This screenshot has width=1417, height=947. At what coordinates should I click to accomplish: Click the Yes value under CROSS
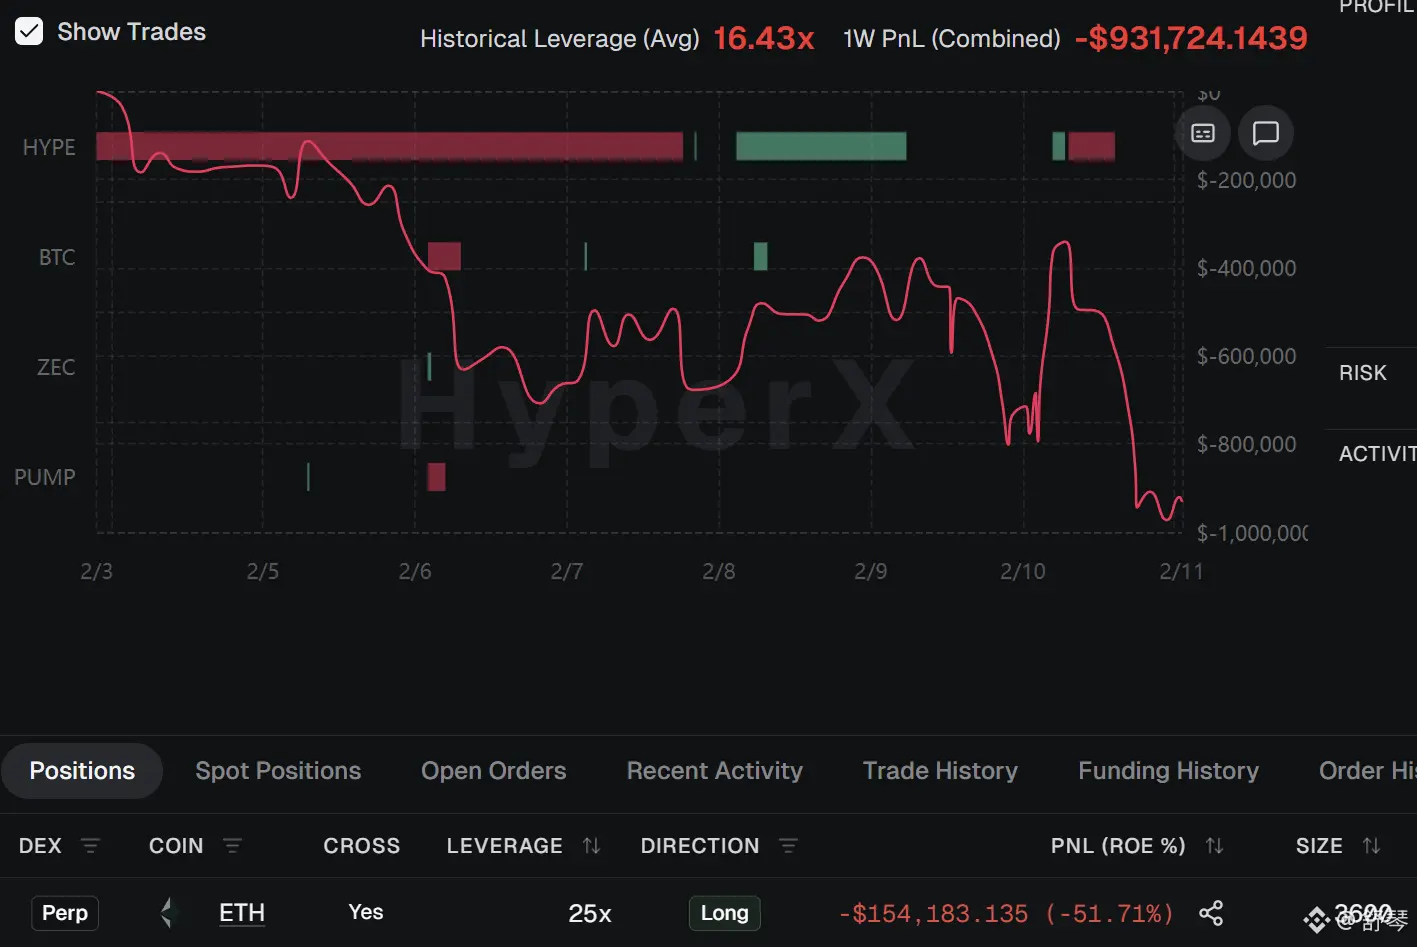pos(366,912)
